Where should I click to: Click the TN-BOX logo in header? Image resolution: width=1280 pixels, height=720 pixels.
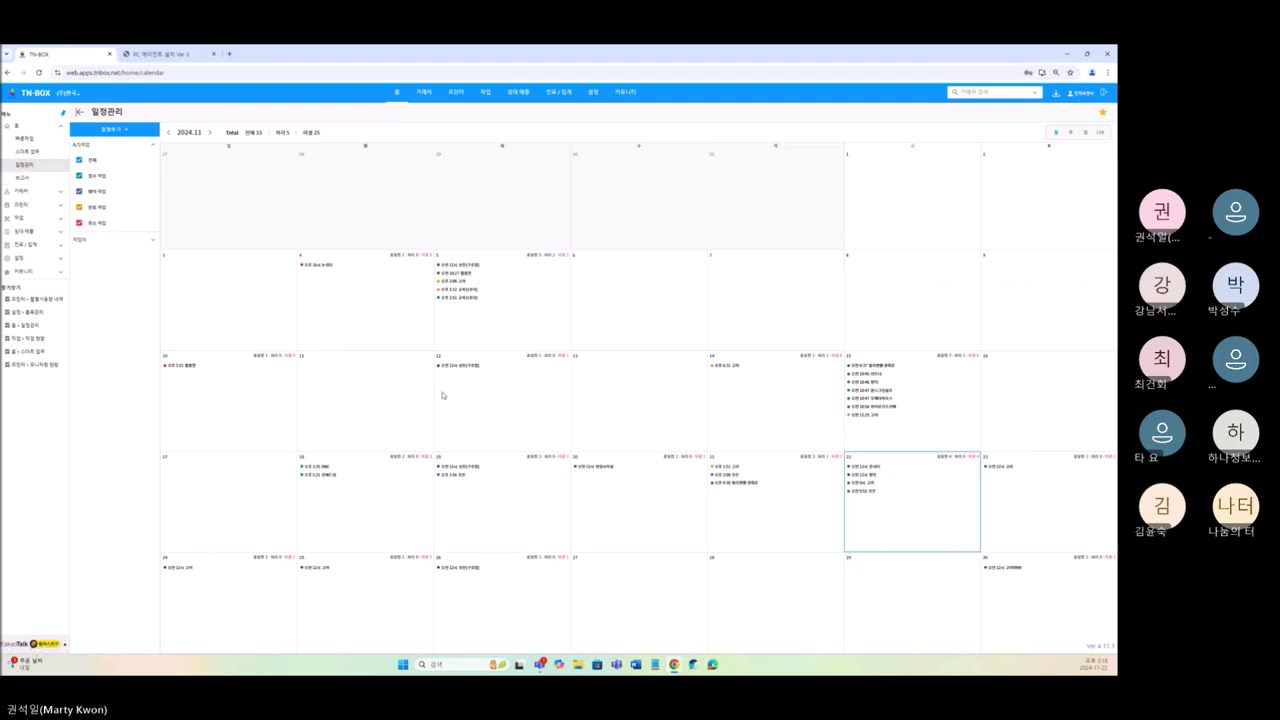coord(30,93)
